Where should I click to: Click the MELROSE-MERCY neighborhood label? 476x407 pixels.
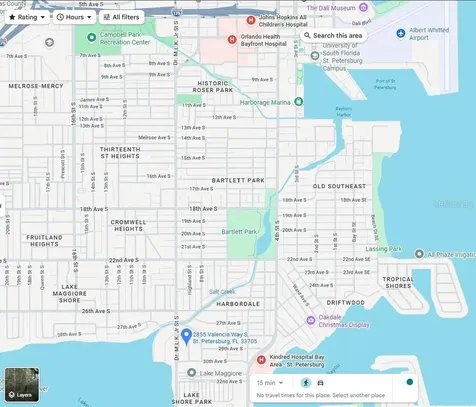pyautogui.click(x=36, y=86)
